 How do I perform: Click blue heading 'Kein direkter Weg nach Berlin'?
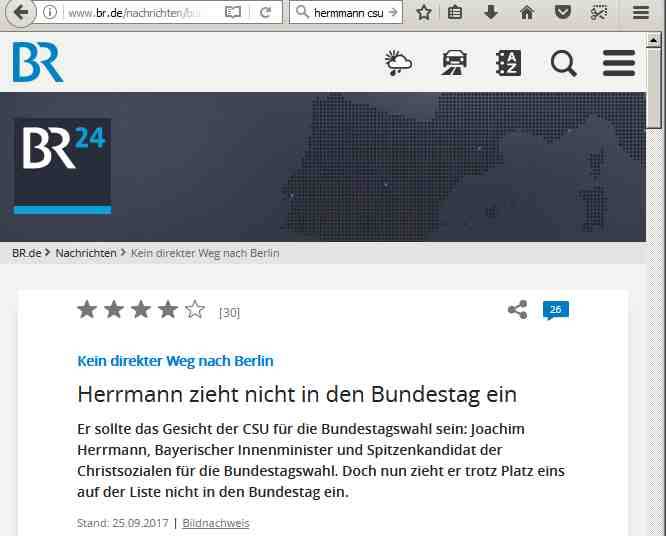pyautogui.click(x=175, y=361)
